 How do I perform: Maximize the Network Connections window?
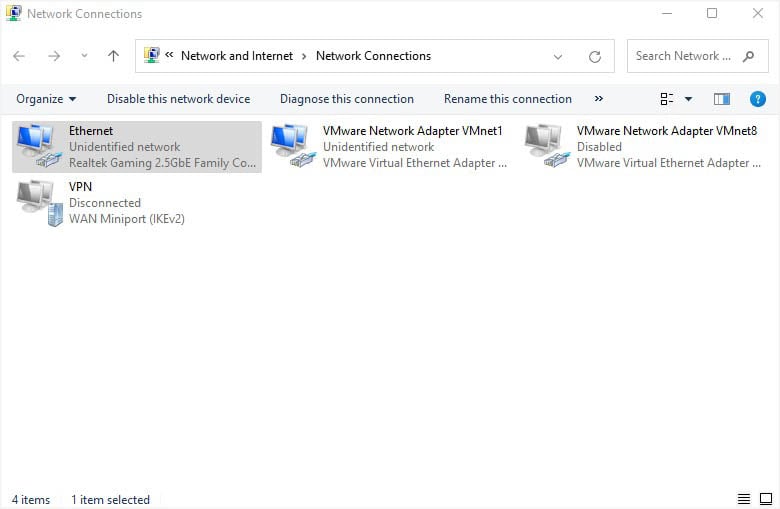point(712,13)
